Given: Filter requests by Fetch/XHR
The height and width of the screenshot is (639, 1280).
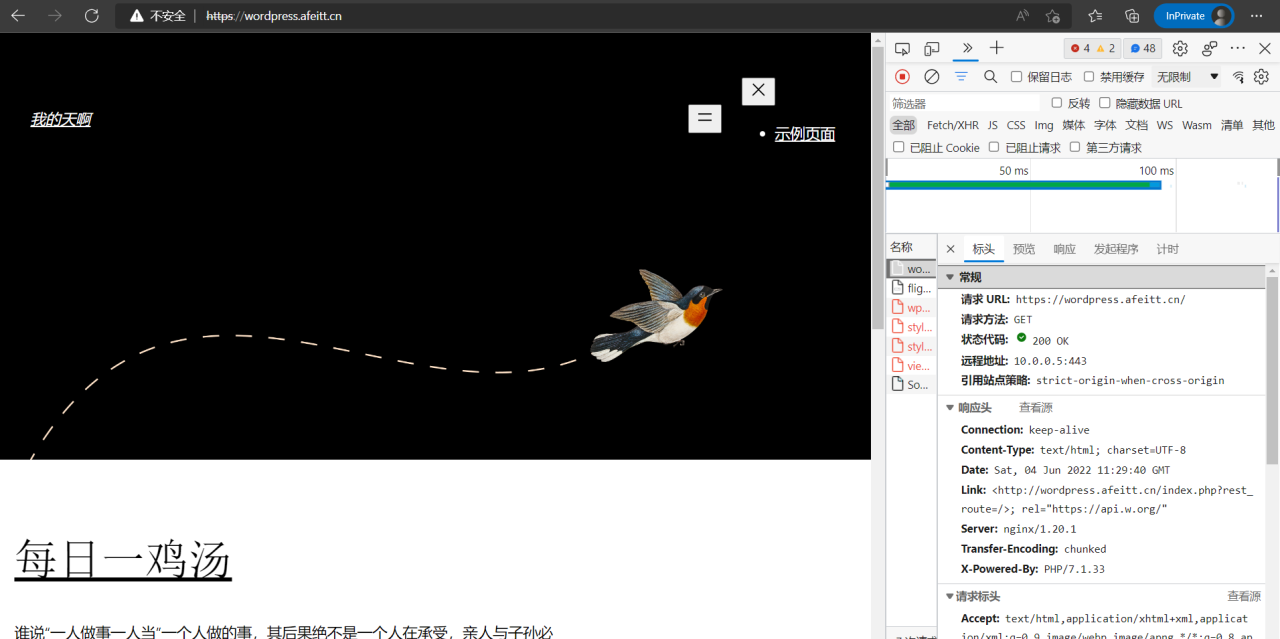Looking at the screenshot, I should point(952,125).
